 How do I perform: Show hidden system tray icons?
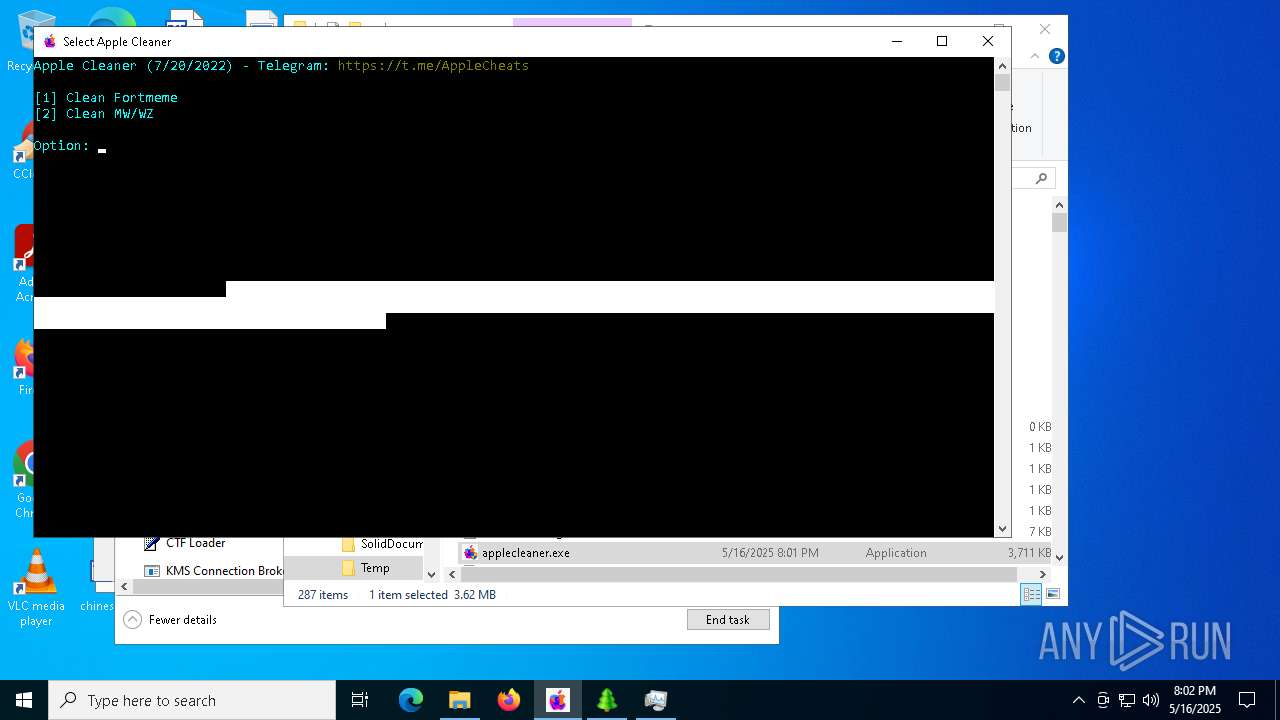[x=1078, y=700]
